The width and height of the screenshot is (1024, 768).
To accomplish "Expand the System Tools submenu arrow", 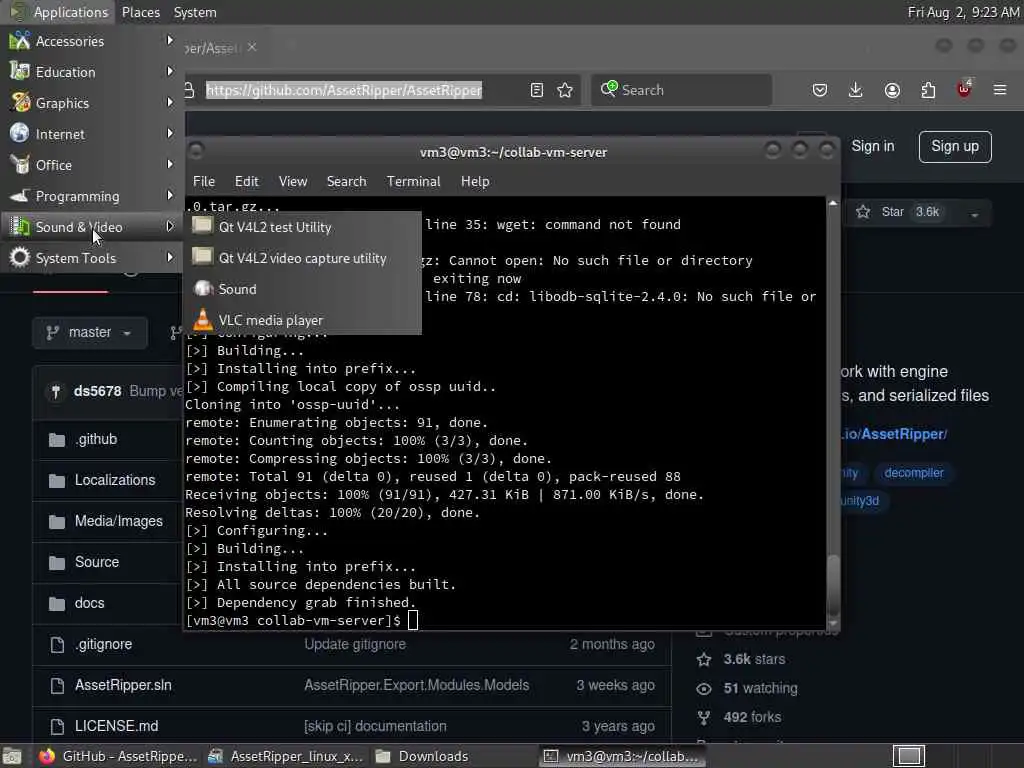I will coord(170,257).
